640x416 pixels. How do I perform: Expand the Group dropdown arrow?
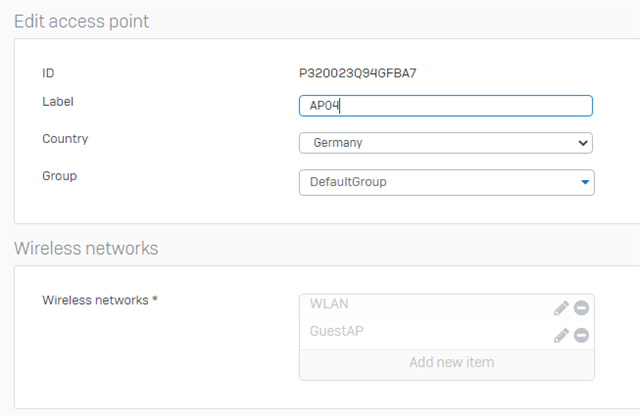pos(585,182)
